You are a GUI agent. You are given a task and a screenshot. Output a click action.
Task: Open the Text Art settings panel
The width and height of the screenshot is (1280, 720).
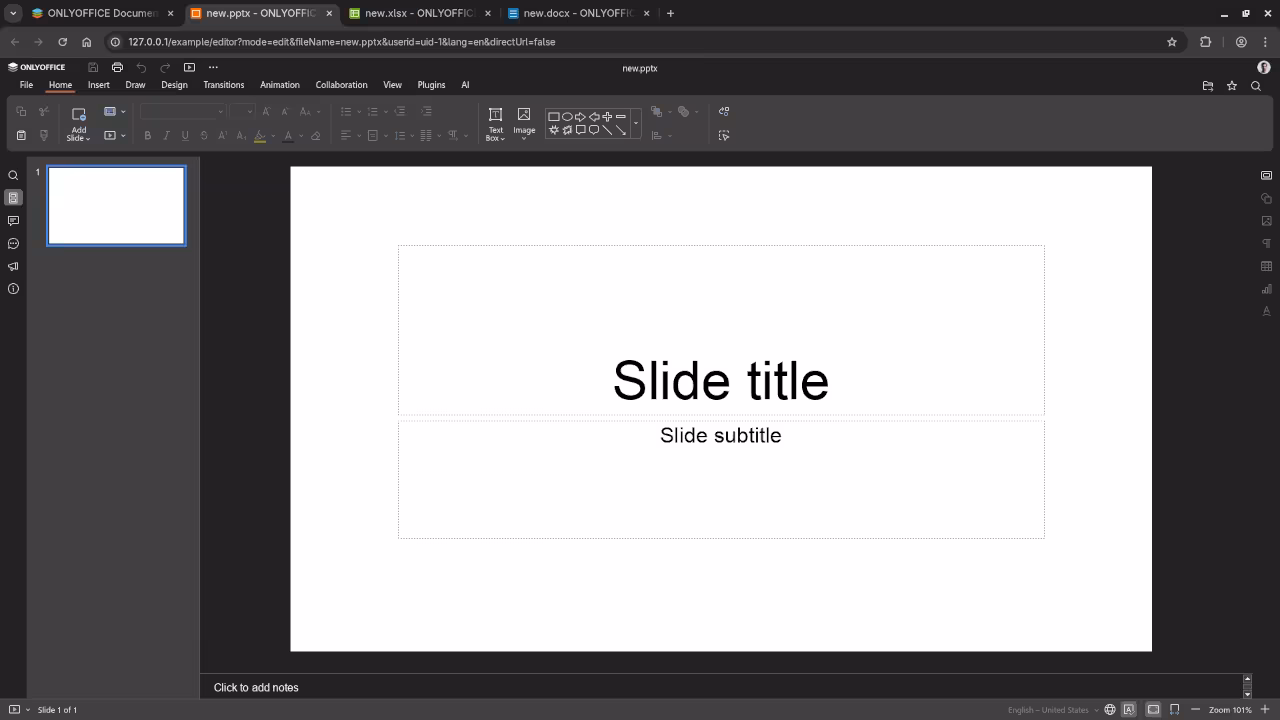[x=1266, y=311]
